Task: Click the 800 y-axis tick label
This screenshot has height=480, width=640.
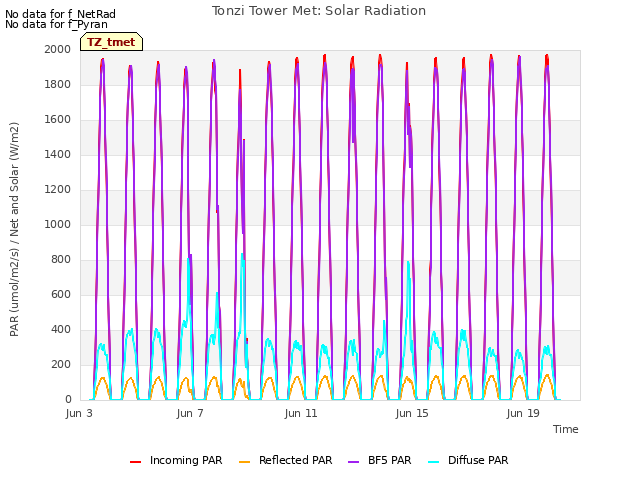Action: (61, 260)
